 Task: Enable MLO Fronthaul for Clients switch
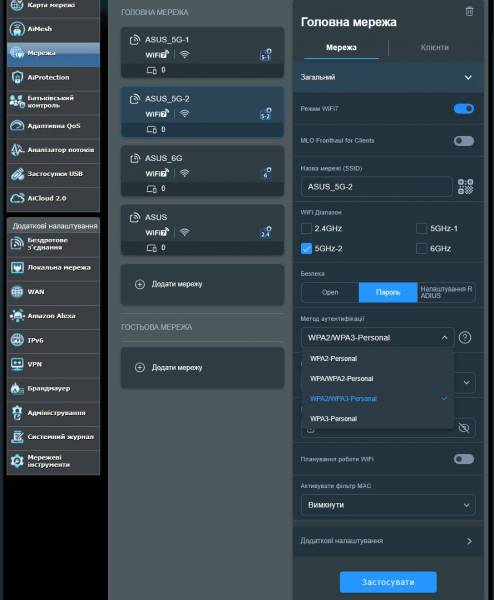pyautogui.click(x=464, y=141)
